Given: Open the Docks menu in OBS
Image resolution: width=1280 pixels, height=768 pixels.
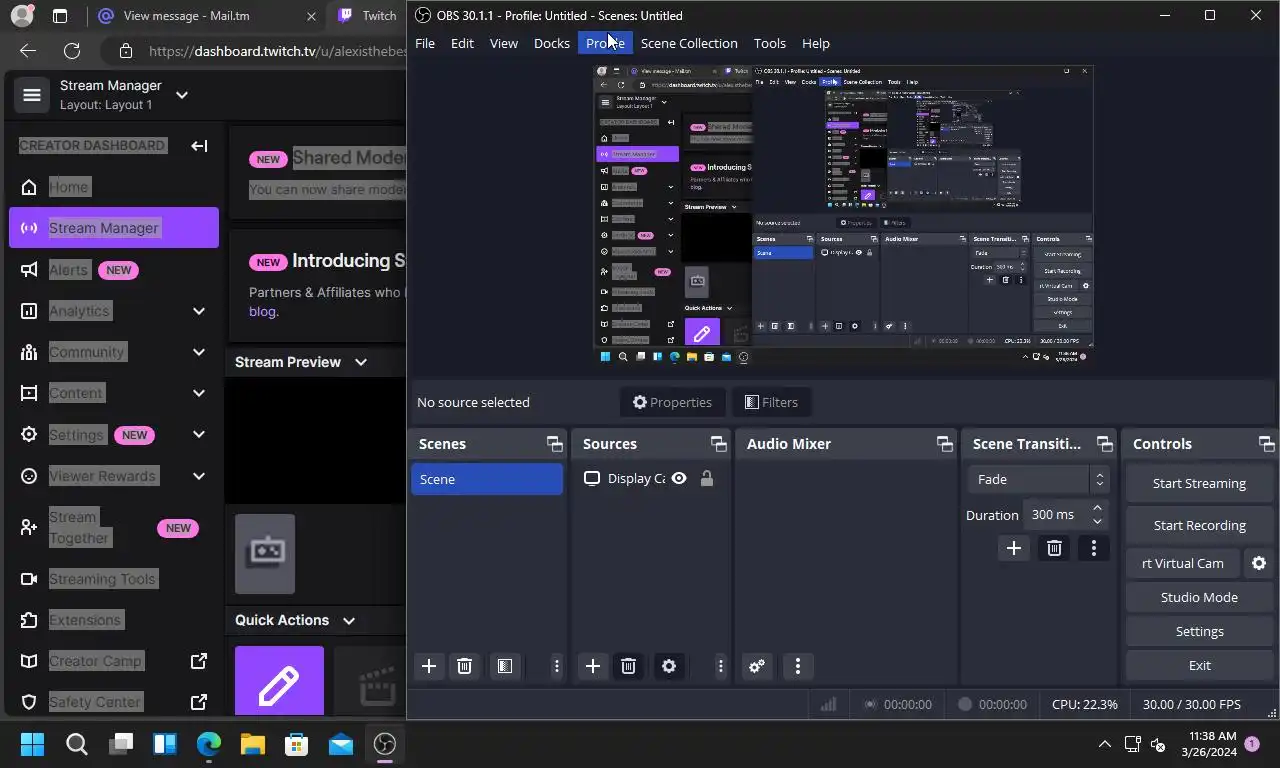Looking at the screenshot, I should (551, 43).
